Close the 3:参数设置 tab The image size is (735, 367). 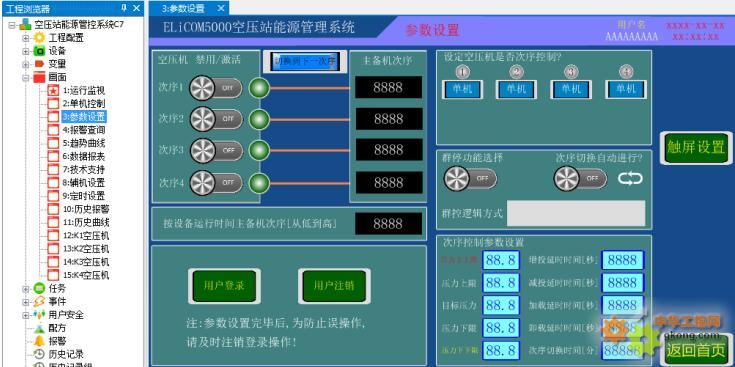221,8
